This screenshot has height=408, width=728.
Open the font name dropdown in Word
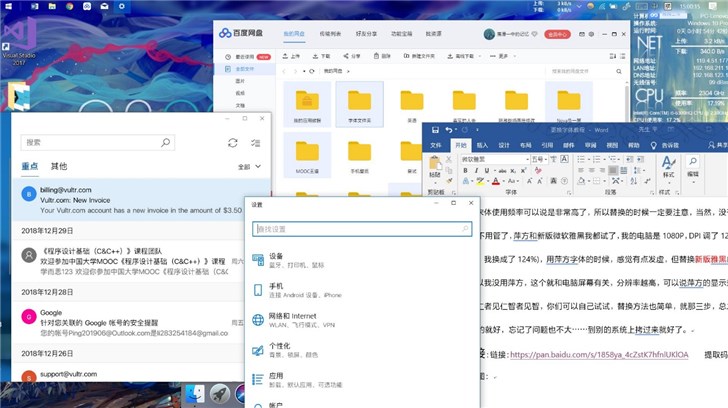[x=527, y=159]
